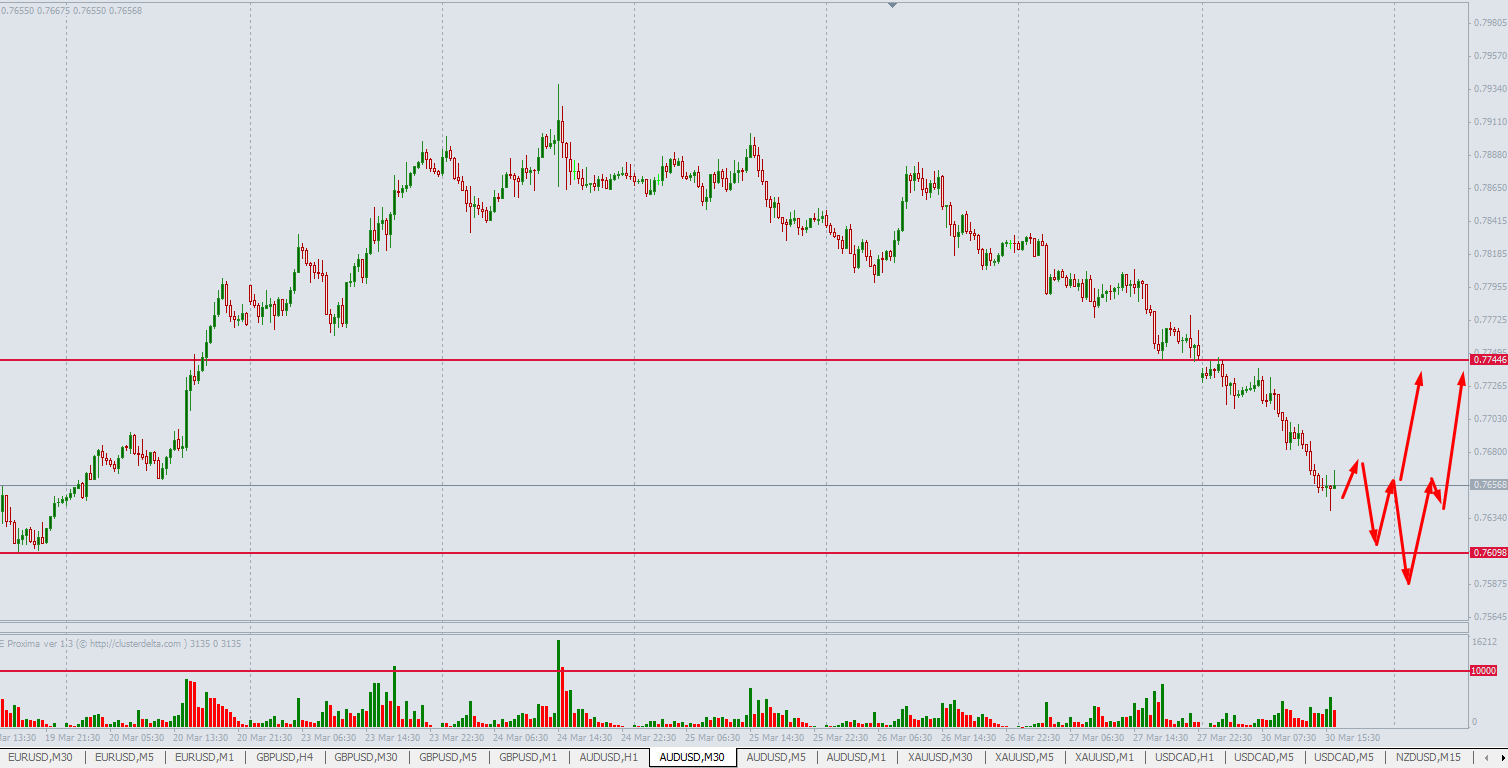Click the 0.75645 price scale value
1508x768 pixels.
click(1489, 616)
